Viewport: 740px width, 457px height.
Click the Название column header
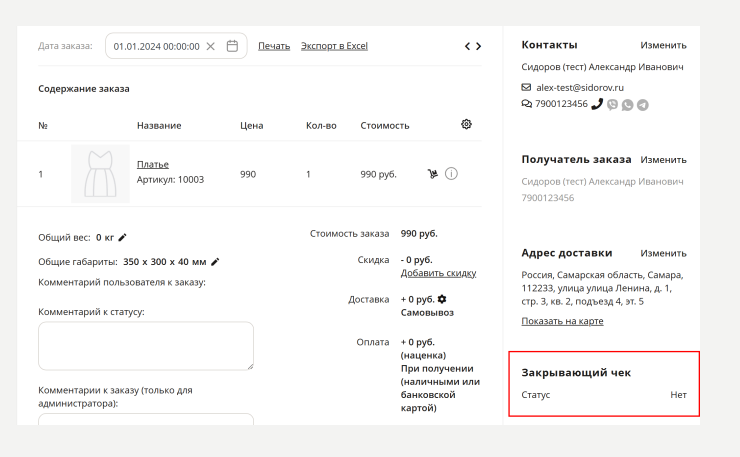coord(159,126)
